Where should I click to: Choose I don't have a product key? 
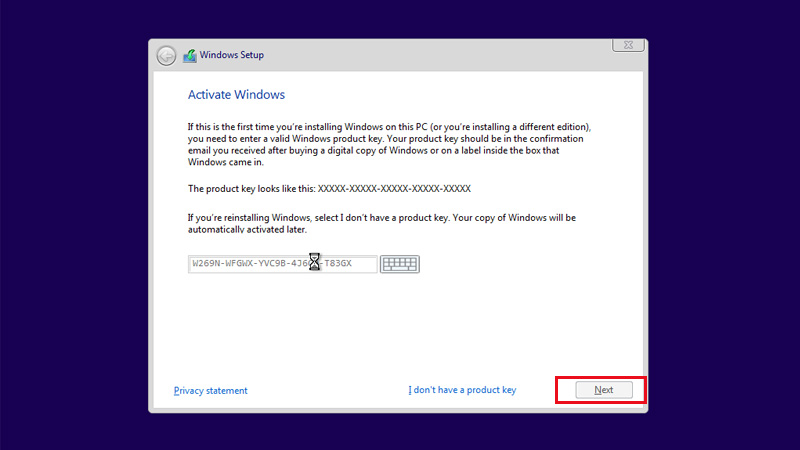[x=462, y=390]
